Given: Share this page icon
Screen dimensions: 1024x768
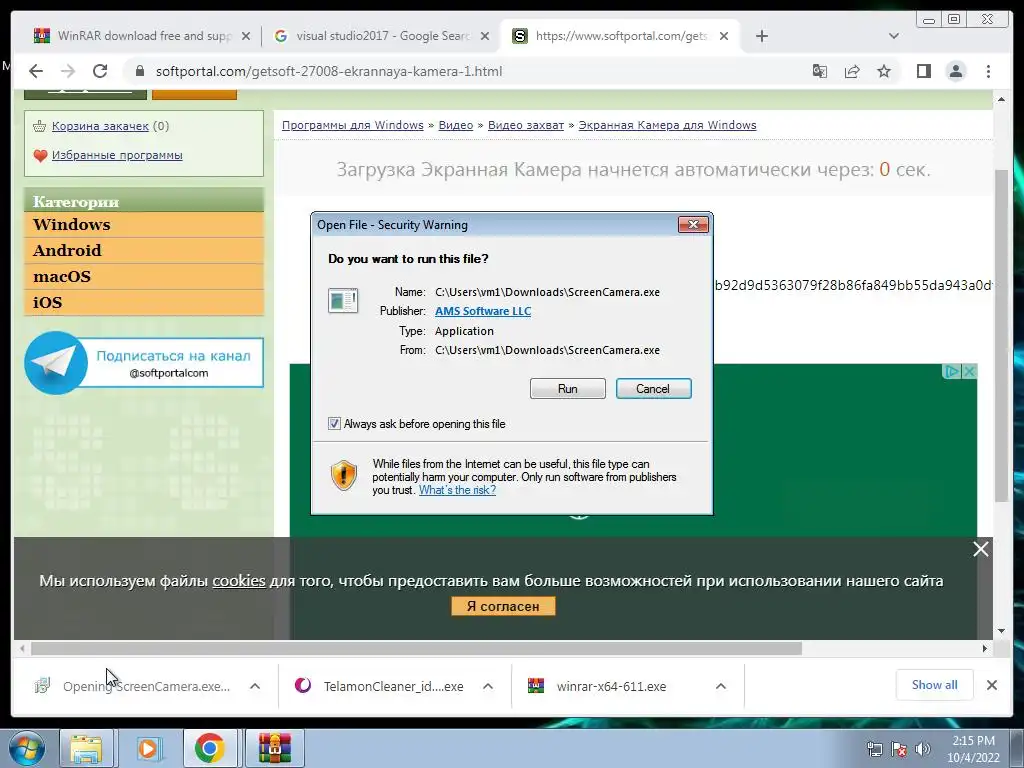Looking at the screenshot, I should 852,71.
